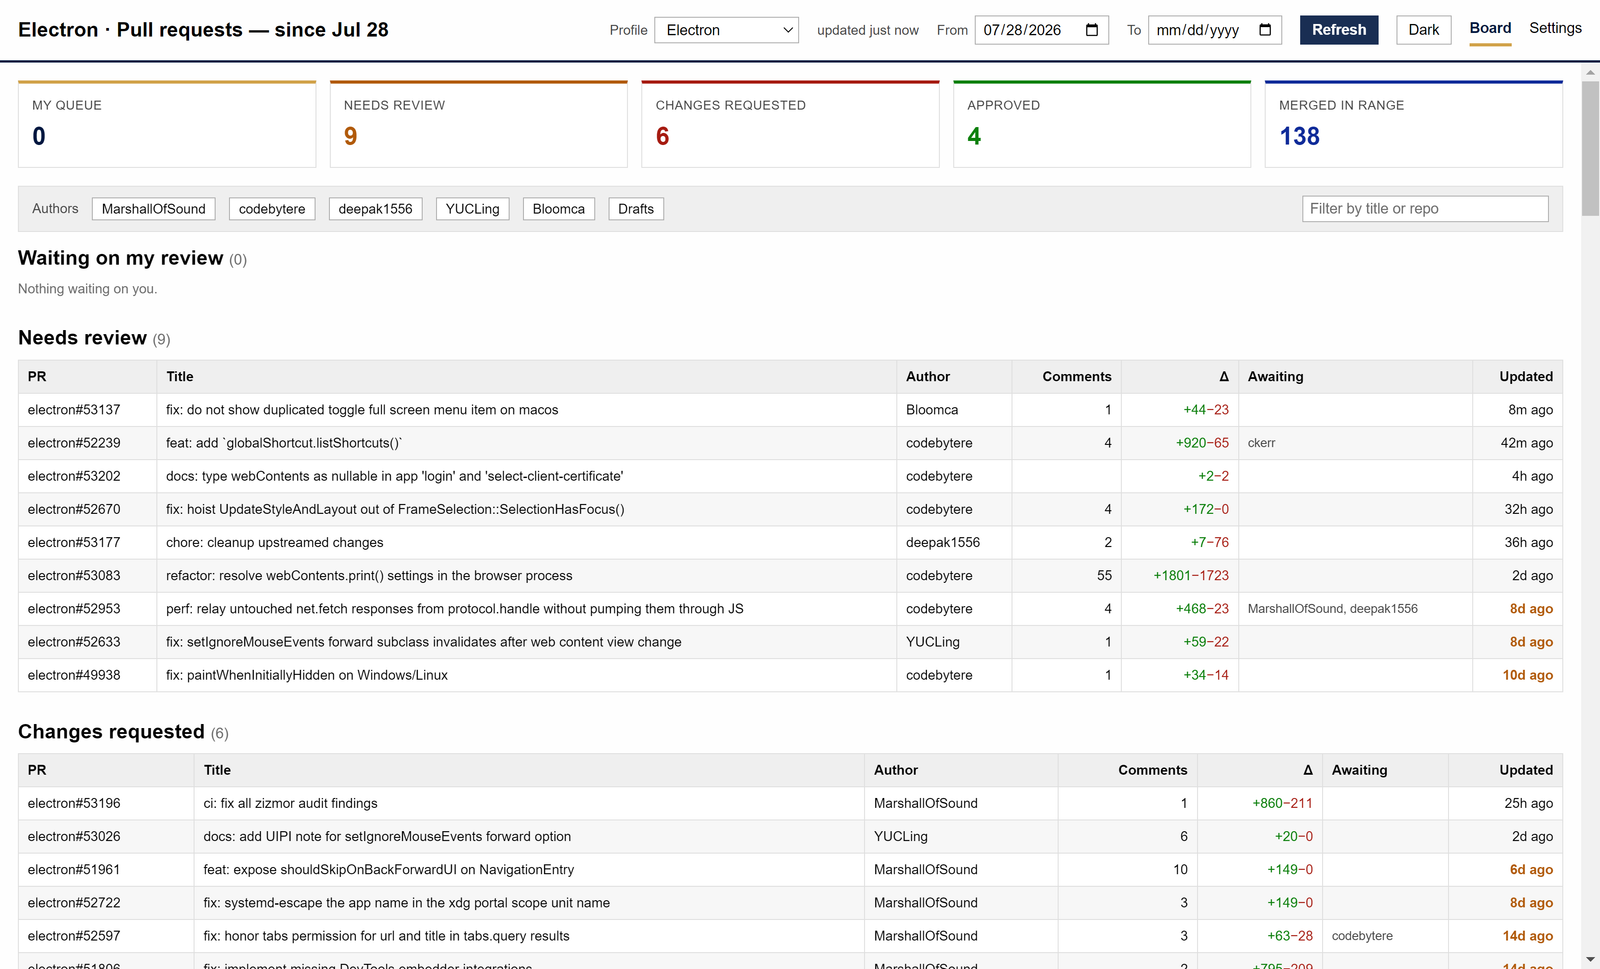Open pull request electron#53196

click(74, 803)
